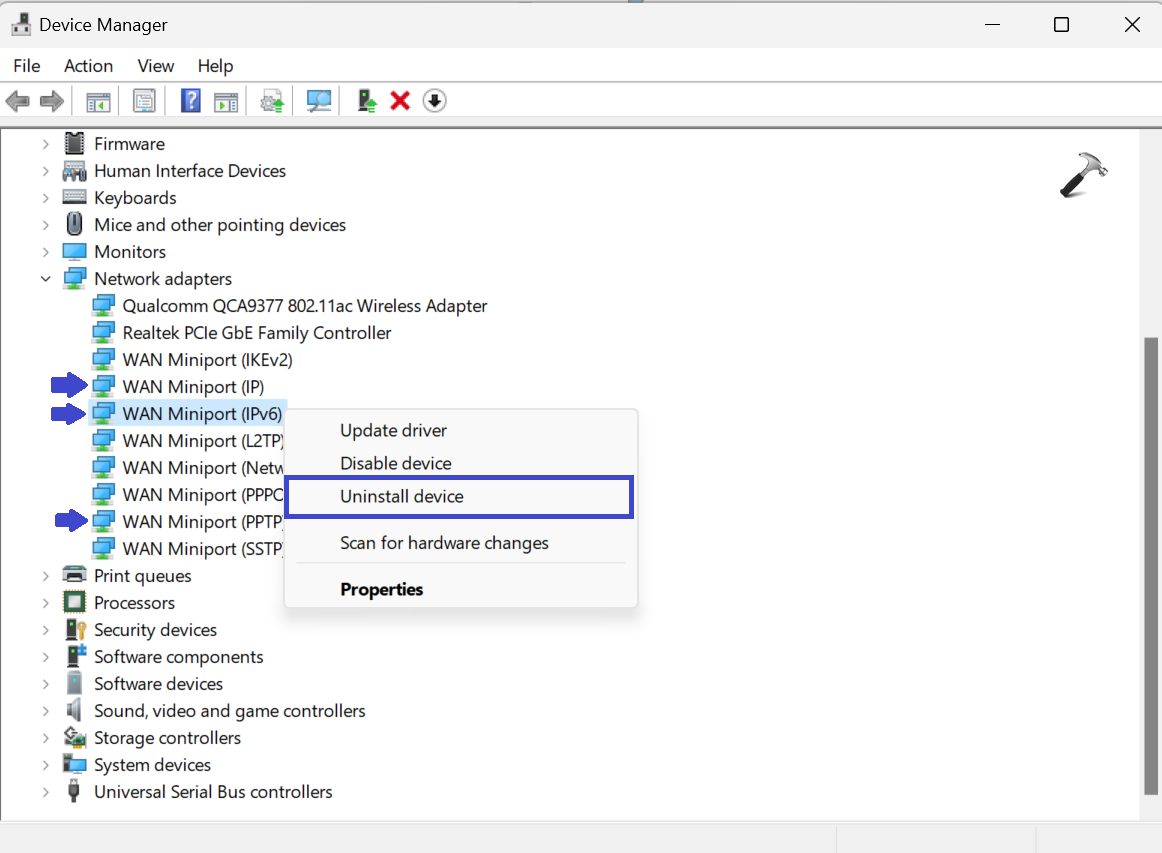Choose Uninstall device from context menu
This screenshot has width=1162, height=853.
pyautogui.click(x=402, y=497)
